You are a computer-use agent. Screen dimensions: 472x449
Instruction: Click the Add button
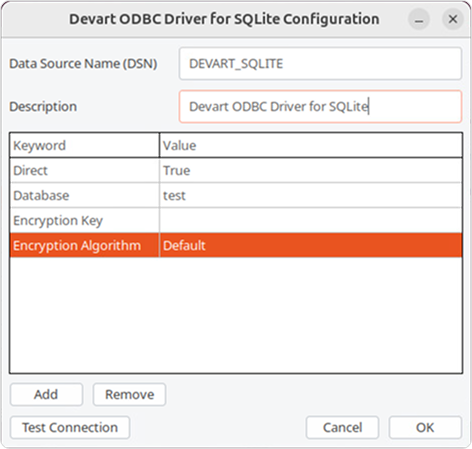pos(46,394)
